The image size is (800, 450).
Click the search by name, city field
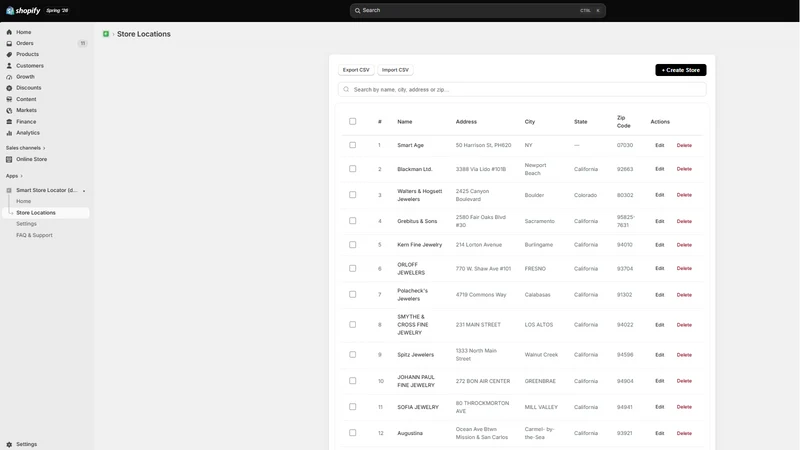pyautogui.click(x=522, y=89)
